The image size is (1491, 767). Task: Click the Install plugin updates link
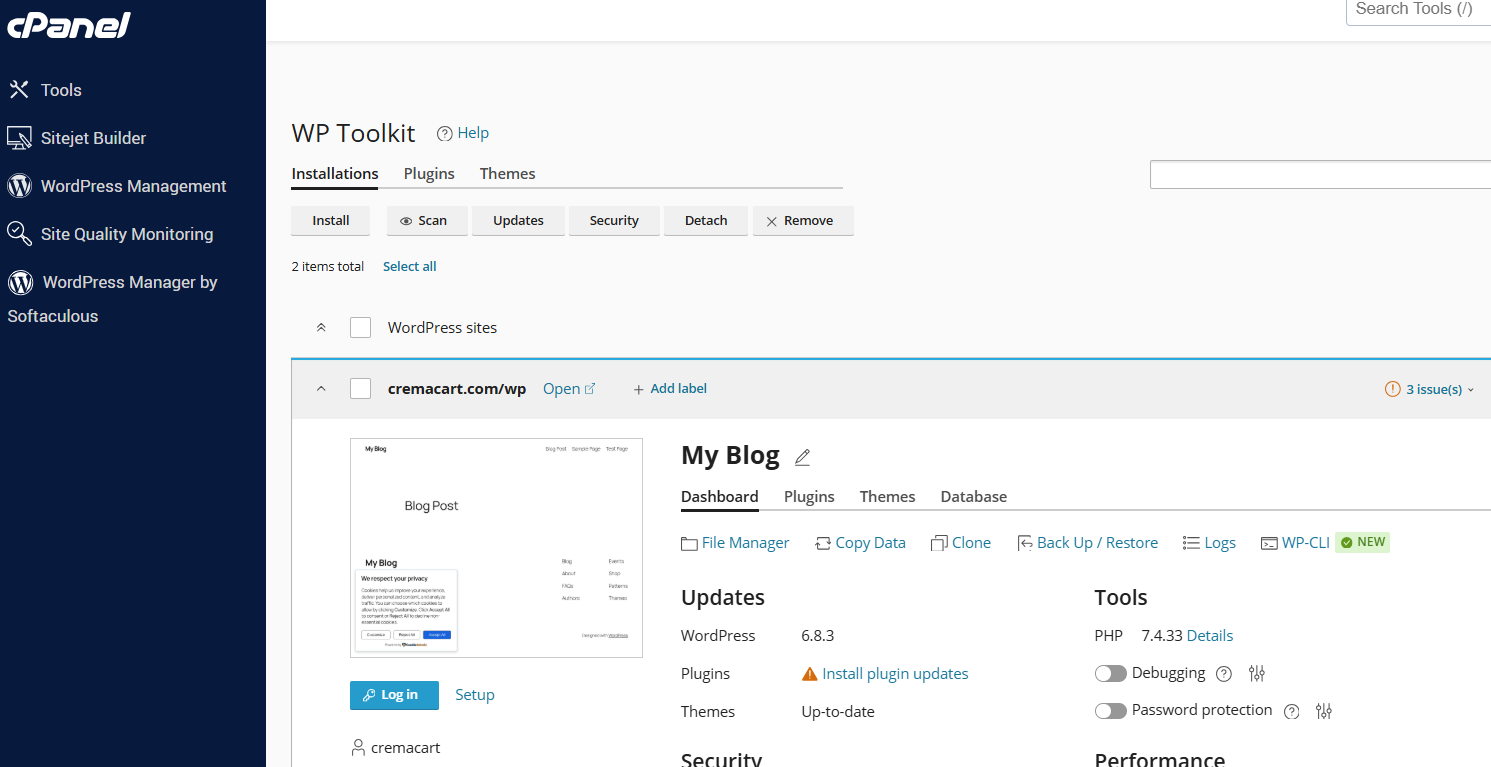point(895,674)
